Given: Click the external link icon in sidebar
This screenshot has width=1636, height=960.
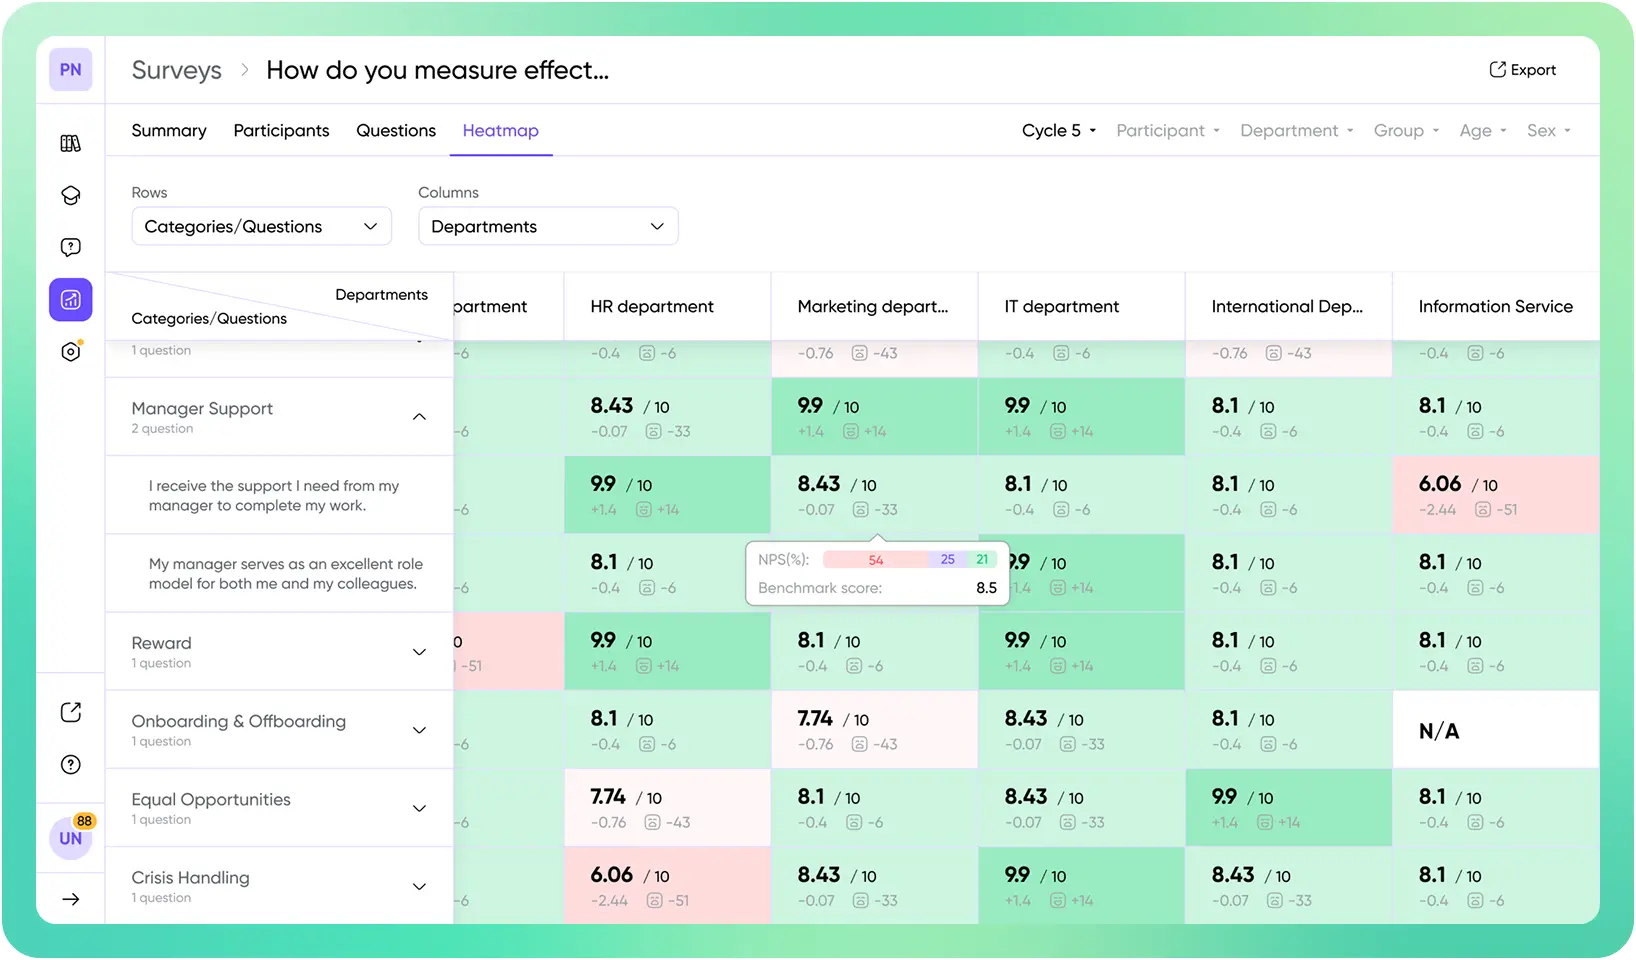Looking at the screenshot, I should tap(70, 712).
